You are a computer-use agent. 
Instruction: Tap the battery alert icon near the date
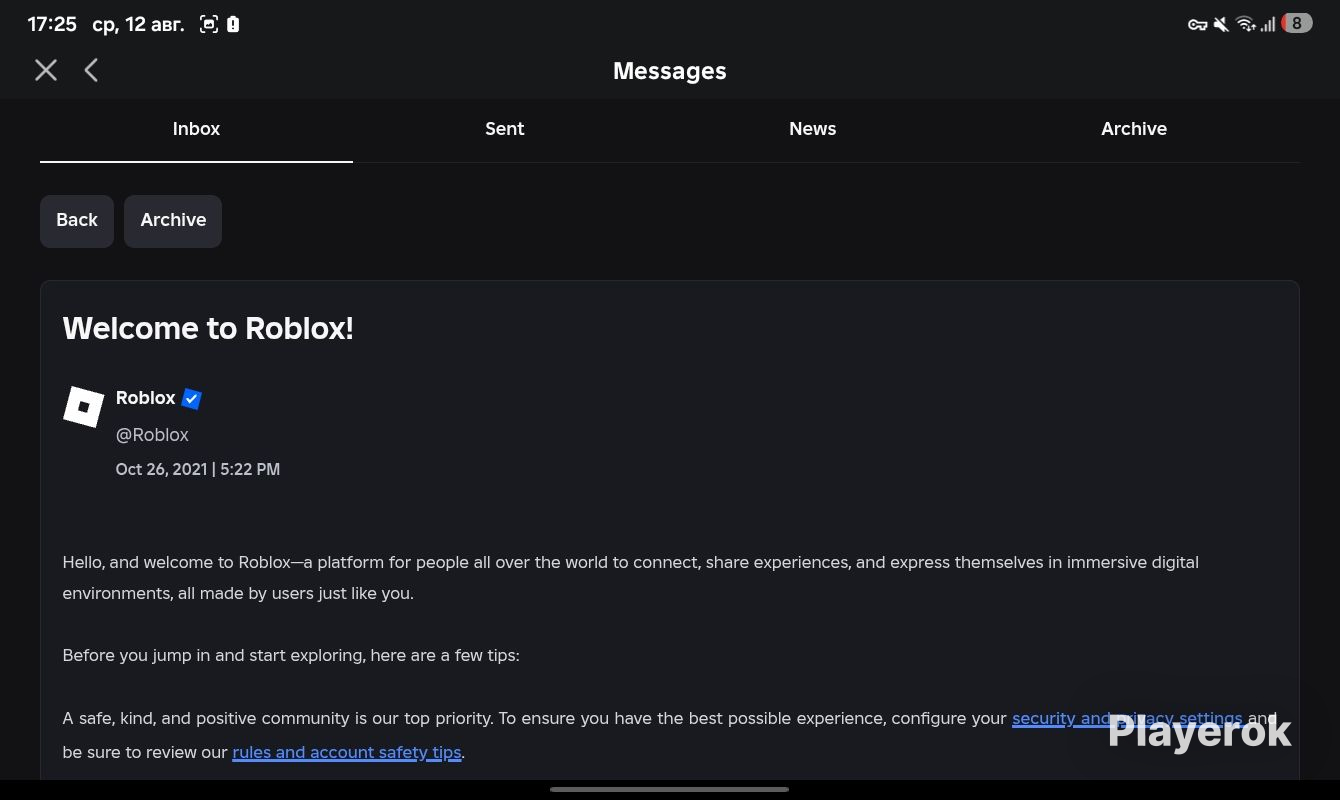click(x=233, y=24)
